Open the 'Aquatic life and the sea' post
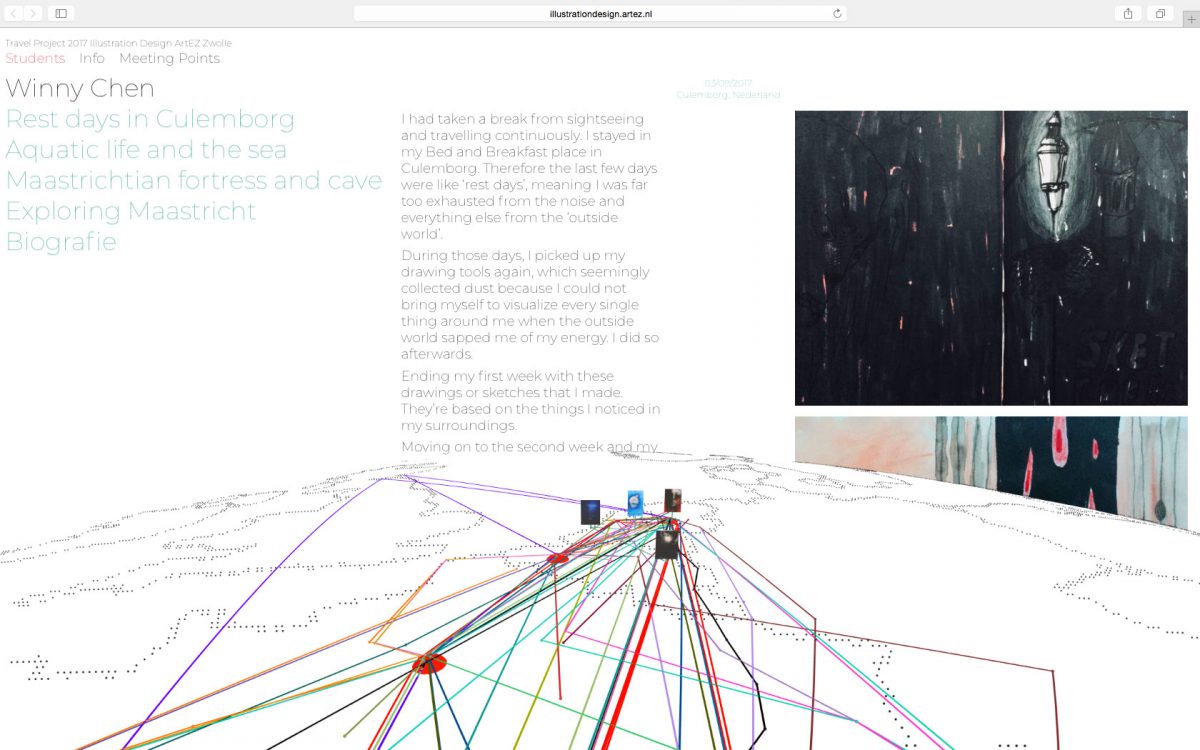 click(146, 150)
